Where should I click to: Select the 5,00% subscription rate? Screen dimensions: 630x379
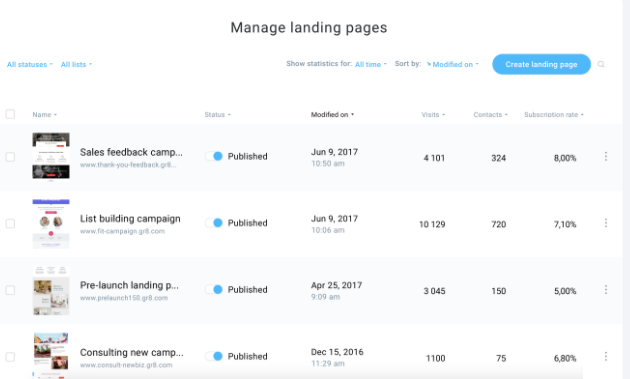565,291
